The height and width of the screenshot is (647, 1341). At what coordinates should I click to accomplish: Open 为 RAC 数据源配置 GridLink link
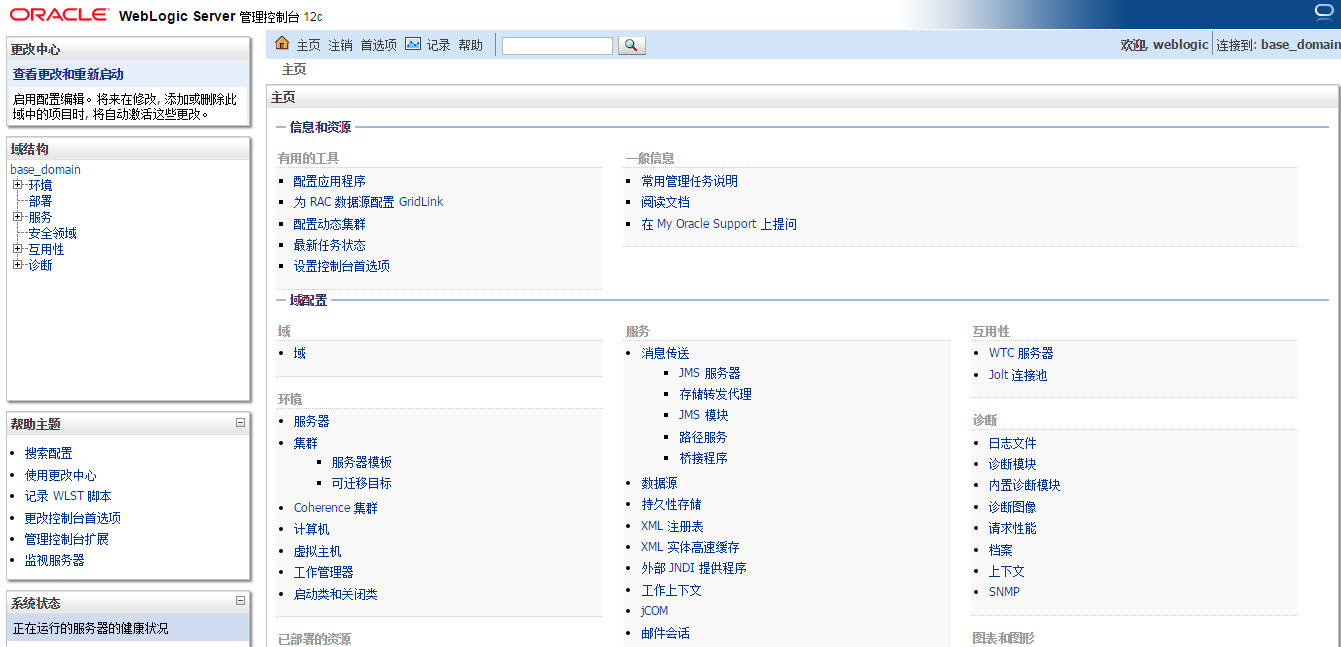click(x=368, y=202)
